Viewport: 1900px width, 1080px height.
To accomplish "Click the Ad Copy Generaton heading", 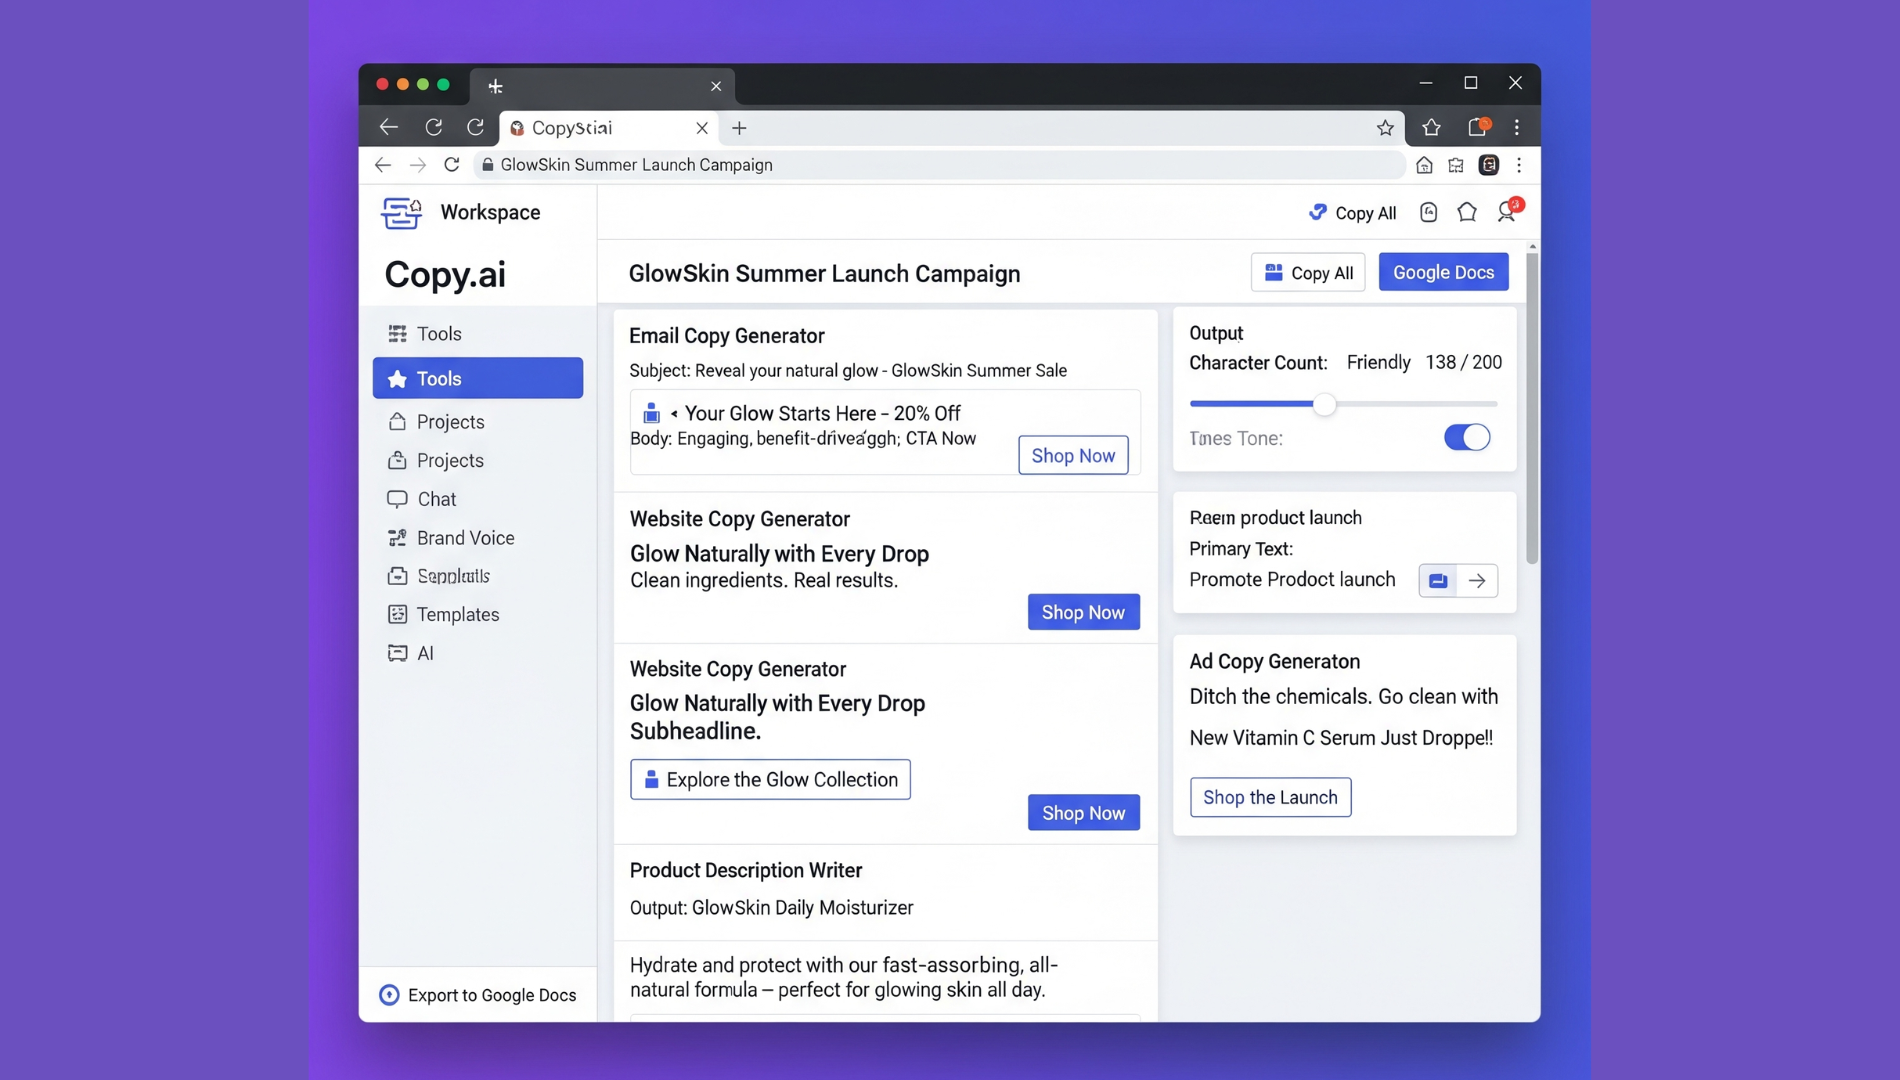I will pos(1274,661).
